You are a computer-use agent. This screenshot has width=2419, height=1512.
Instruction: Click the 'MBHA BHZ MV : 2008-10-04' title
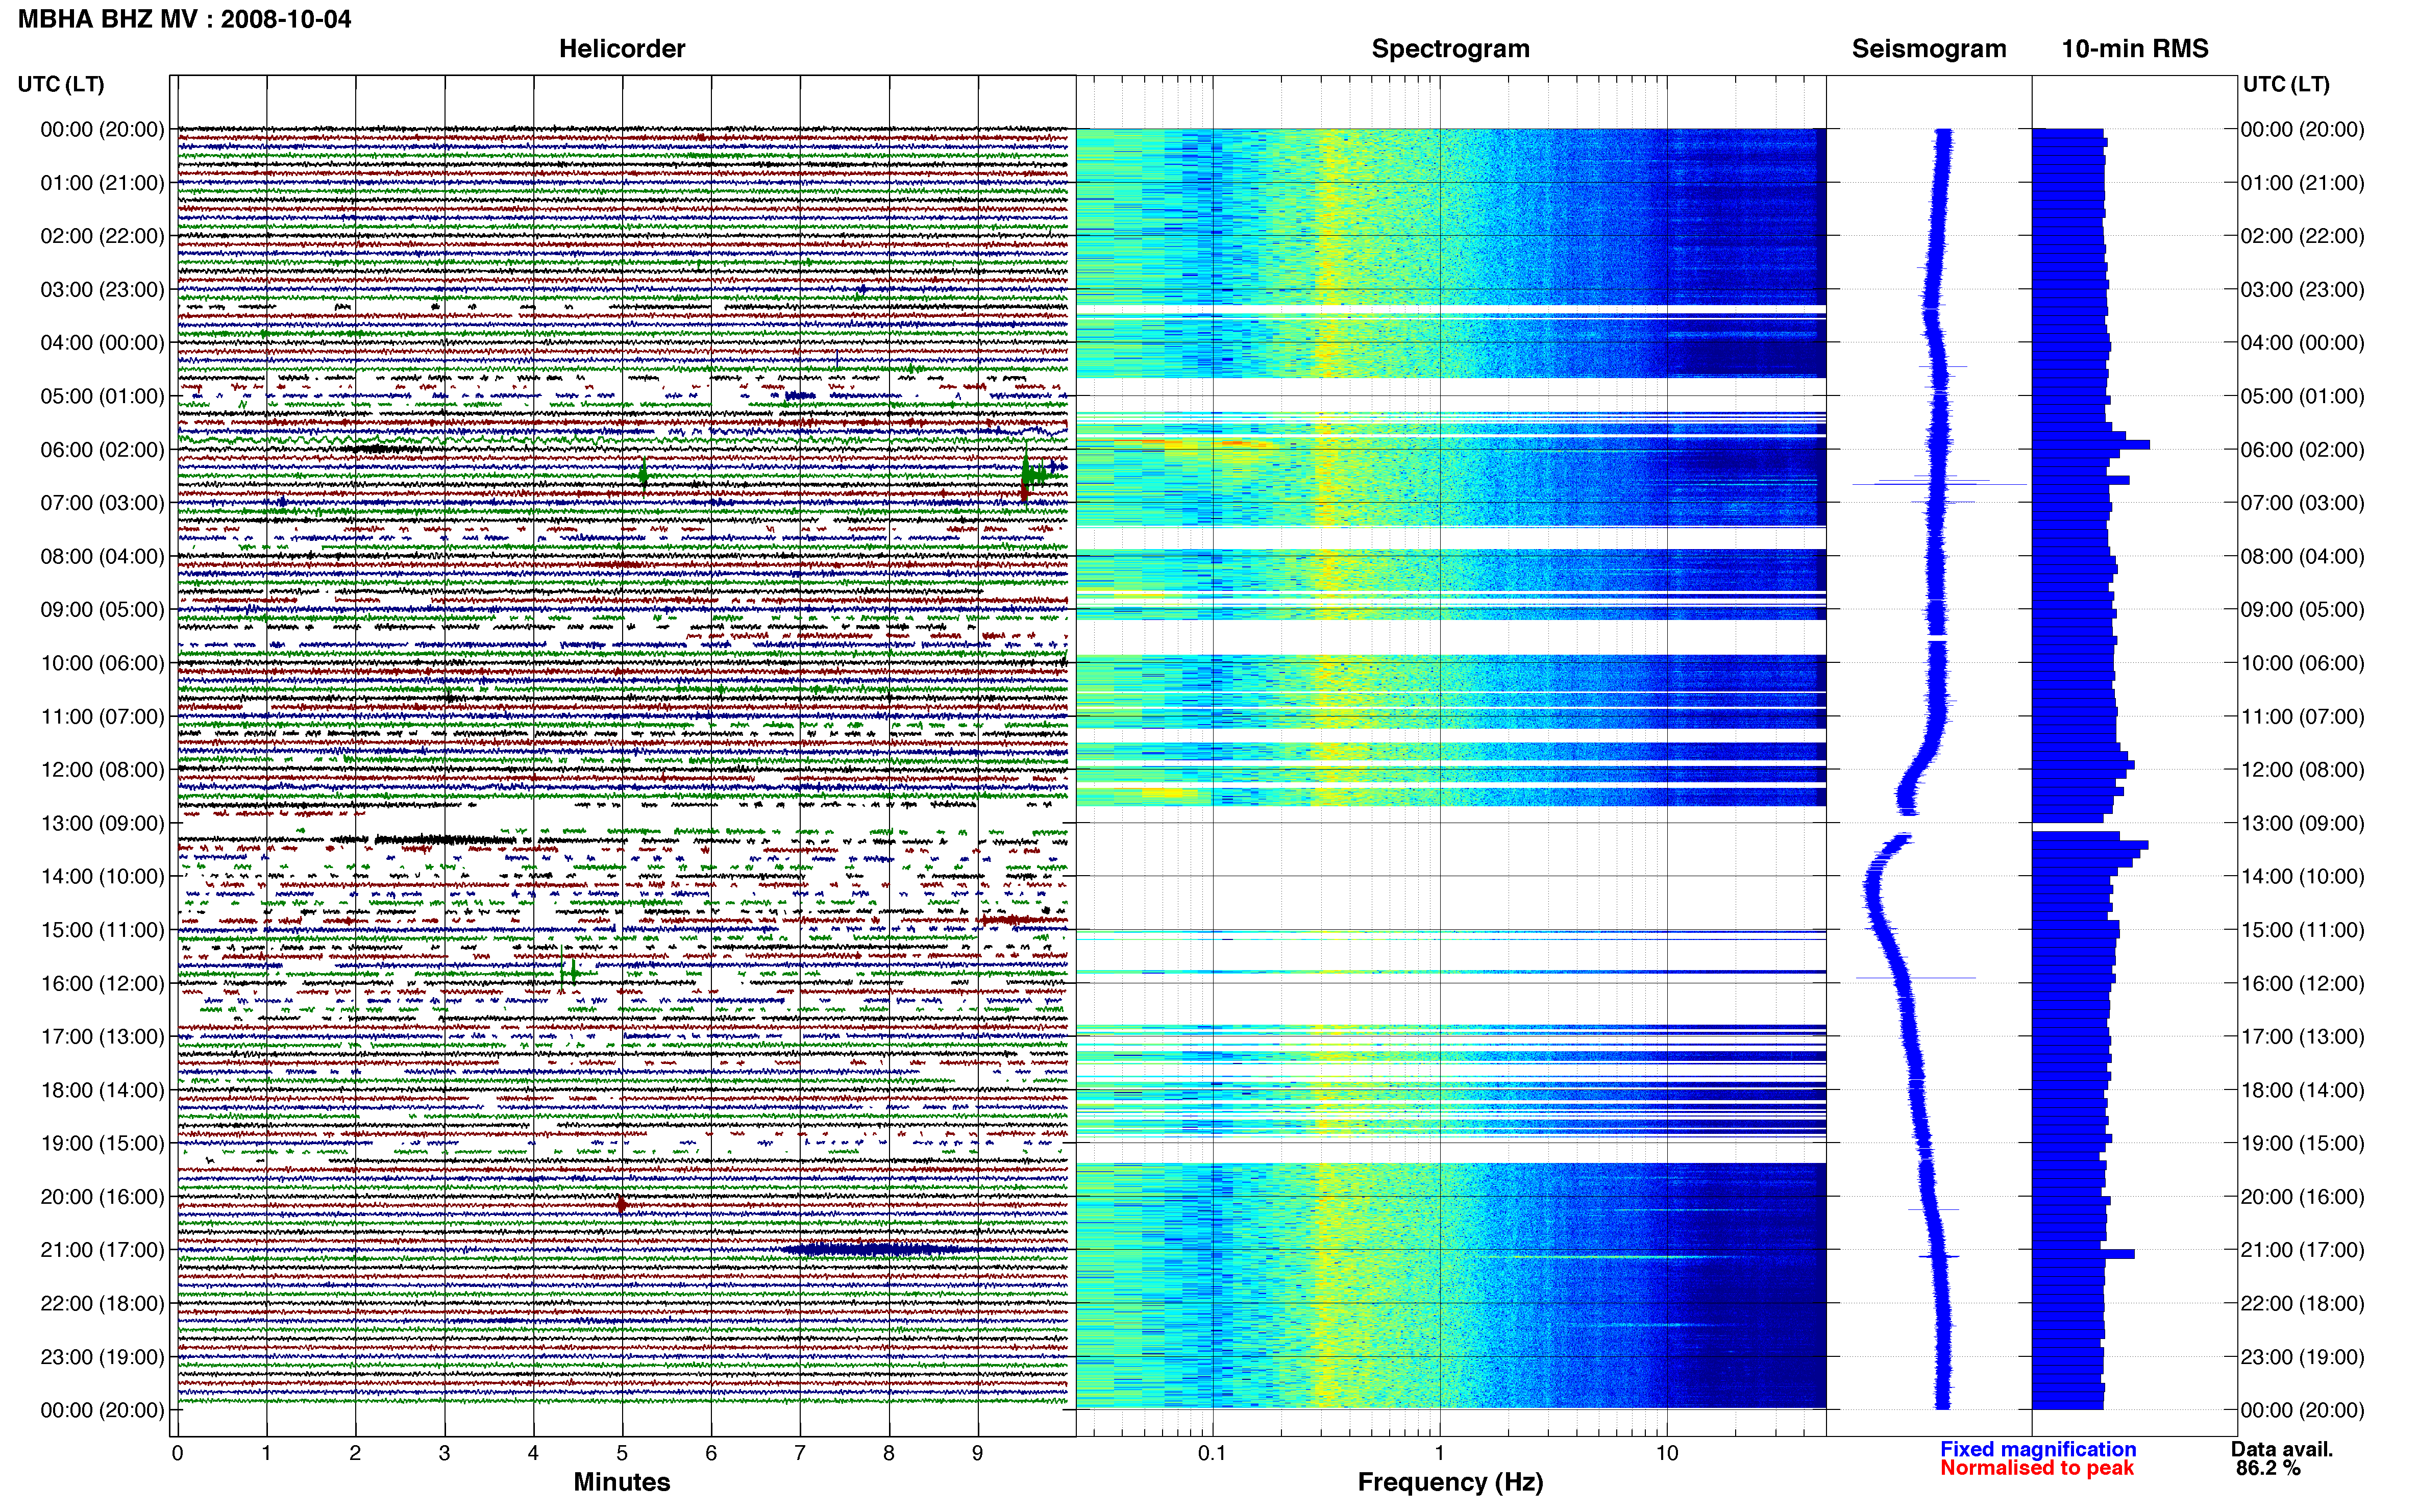pyautogui.click(x=184, y=19)
